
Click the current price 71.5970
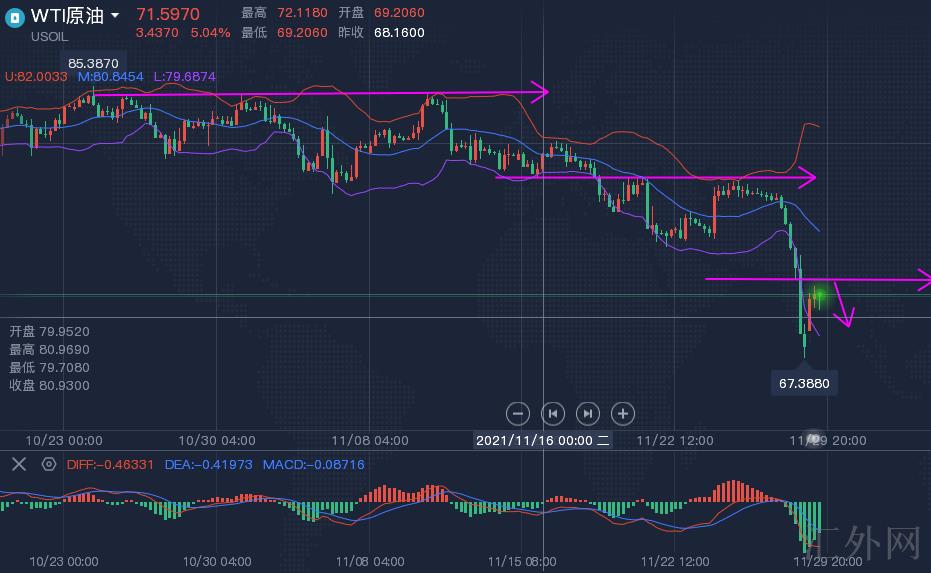pos(168,14)
